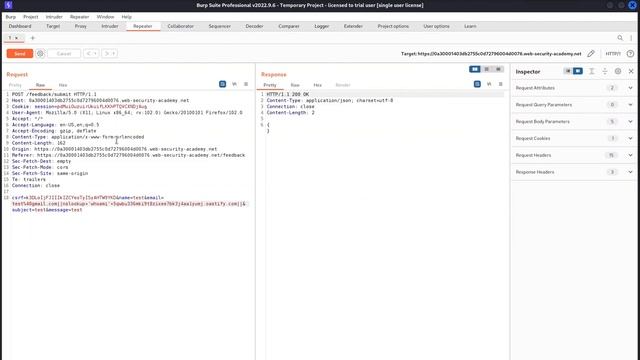Viewport: 640px width, 360px height.
Task: Open the Repeater help icon
Action: [x=630, y=53]
